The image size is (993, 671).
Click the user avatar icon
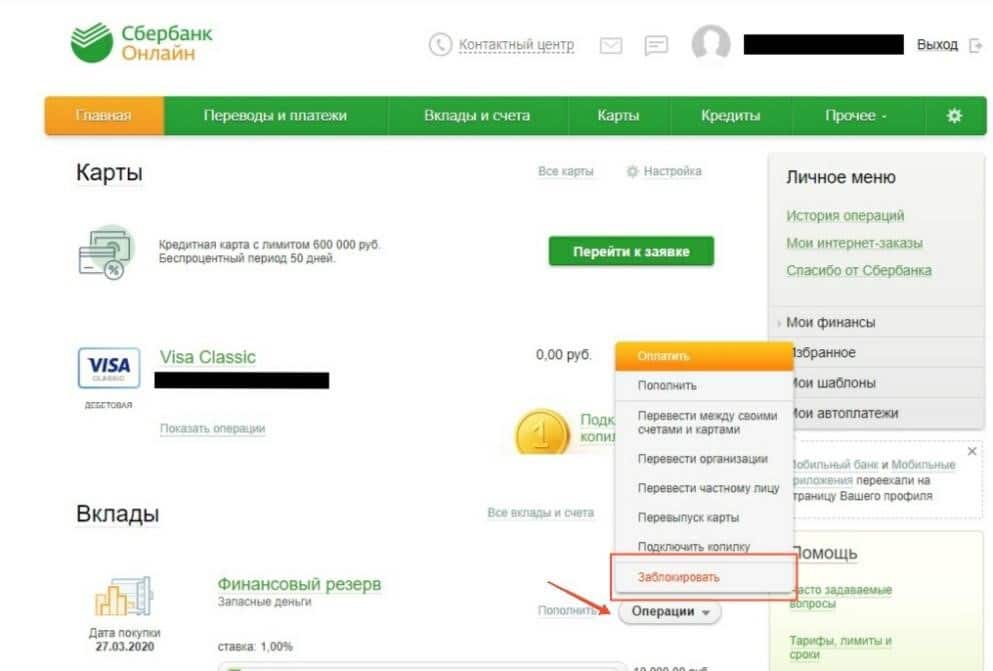tap(711, 43)
